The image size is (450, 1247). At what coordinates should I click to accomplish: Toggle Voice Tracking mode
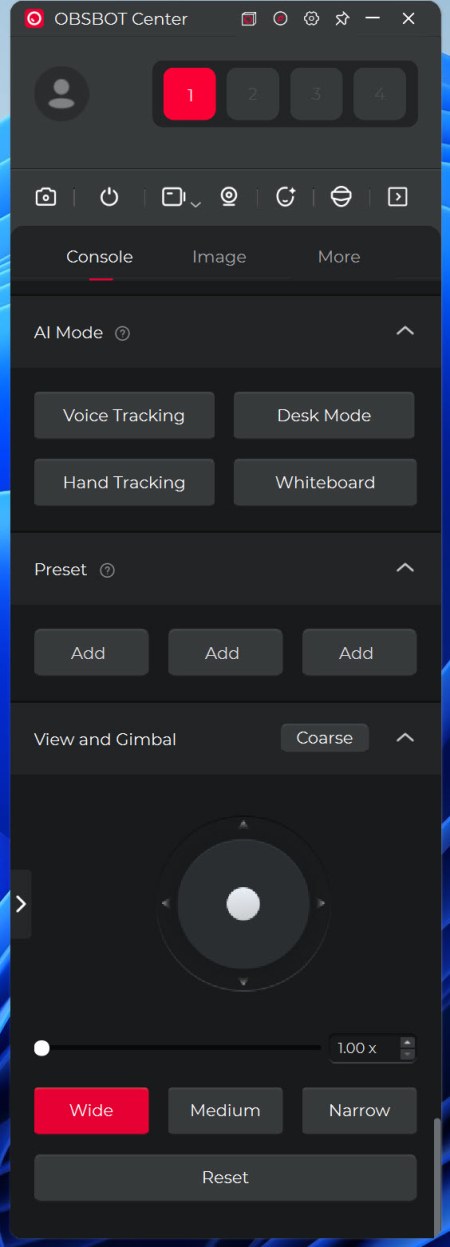(124, 415)
